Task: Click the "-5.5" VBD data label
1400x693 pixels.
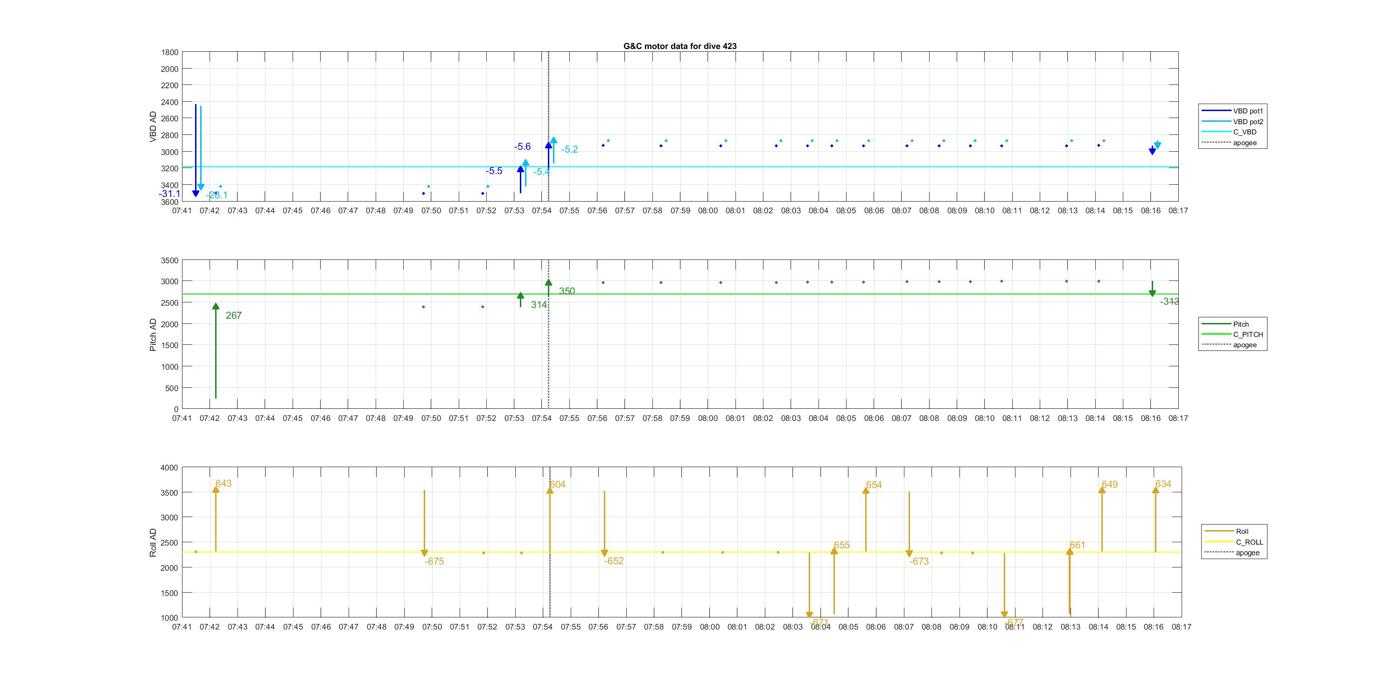Action: tap(494, 171)
